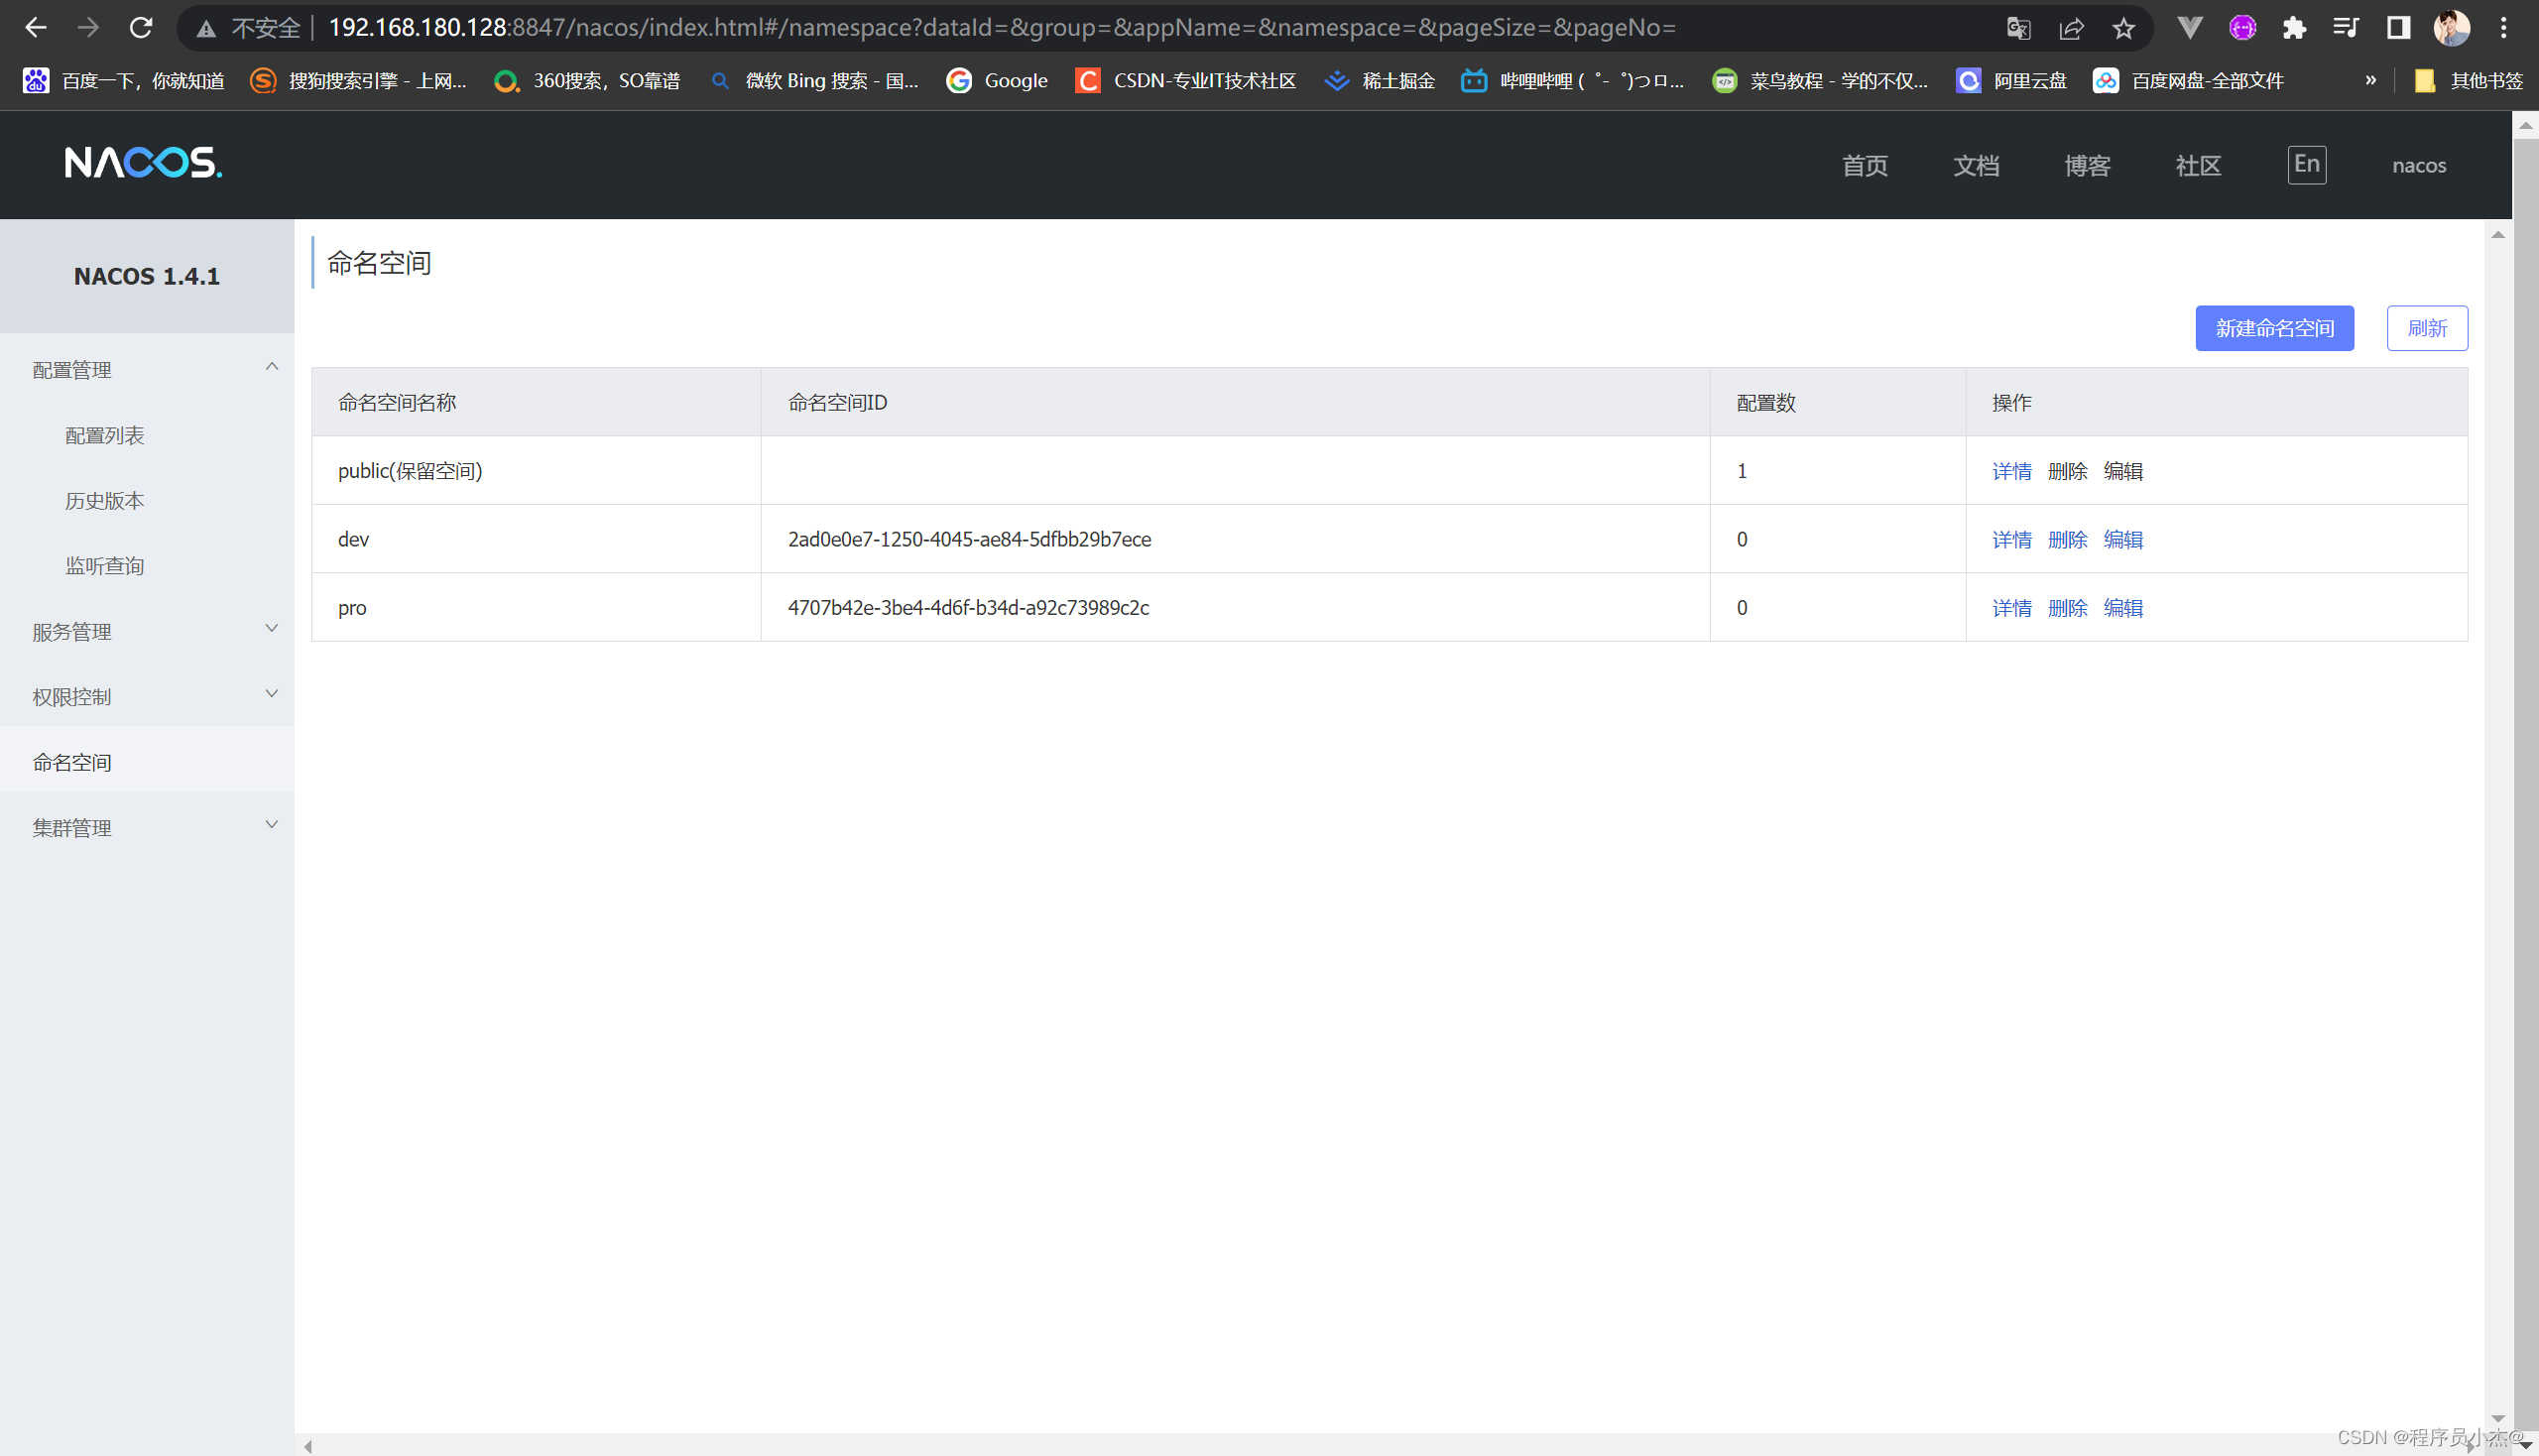Click 删除 for the pro namespace
Screen dimensions: 2539x1456
(x=2067, y=608)
